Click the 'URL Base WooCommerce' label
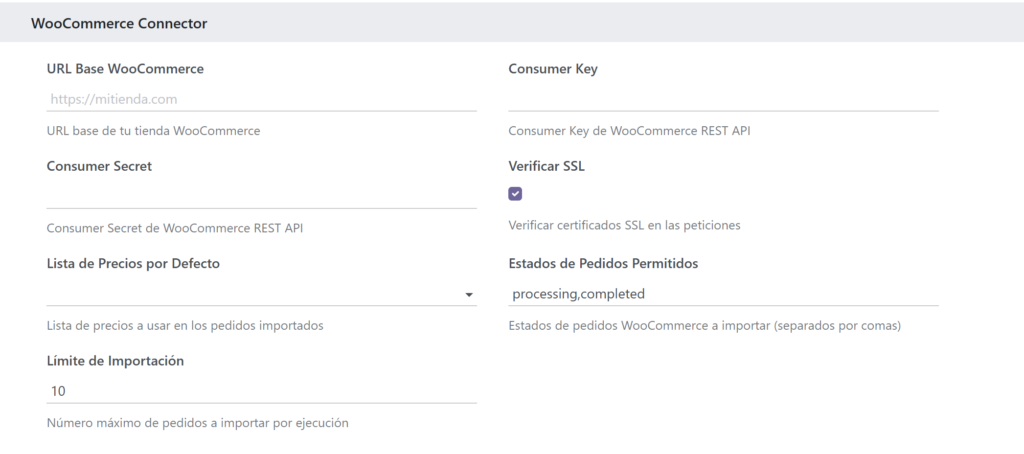Viewport: 1024px width, 454px height. [x=125, y=69]
